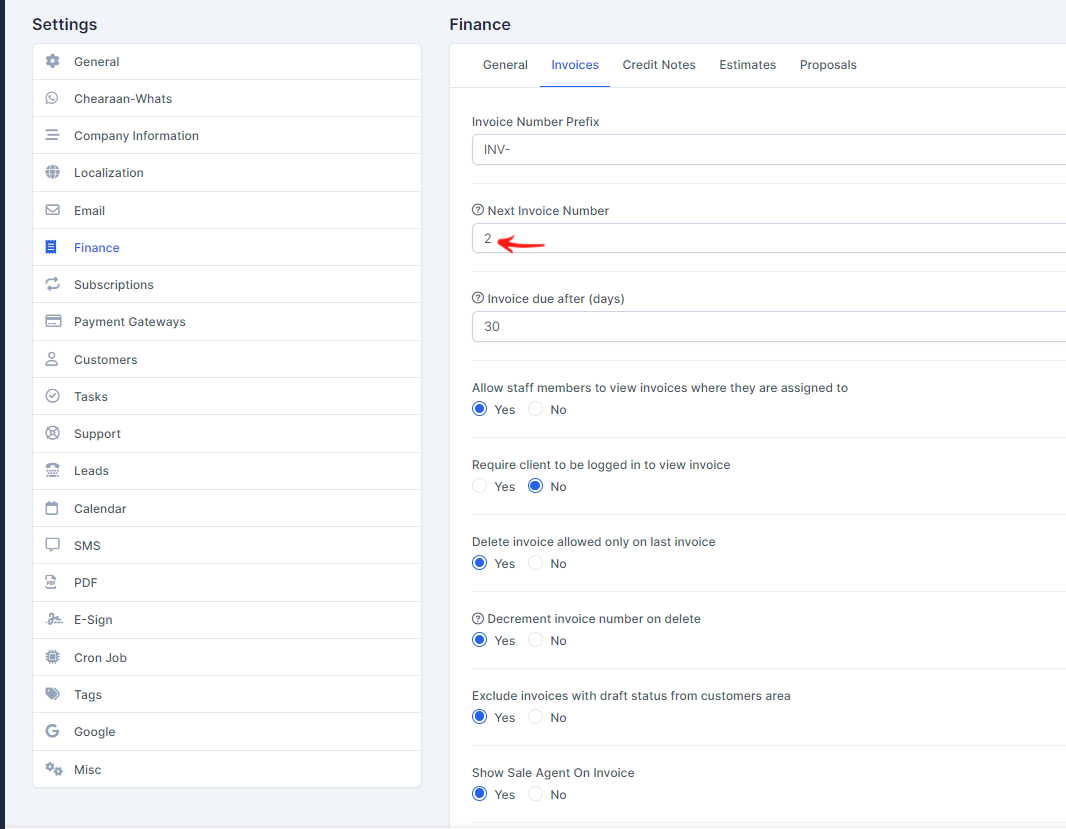
Task: Set Show Sale Agent On Invoice to No
Action: click(536, 795)
